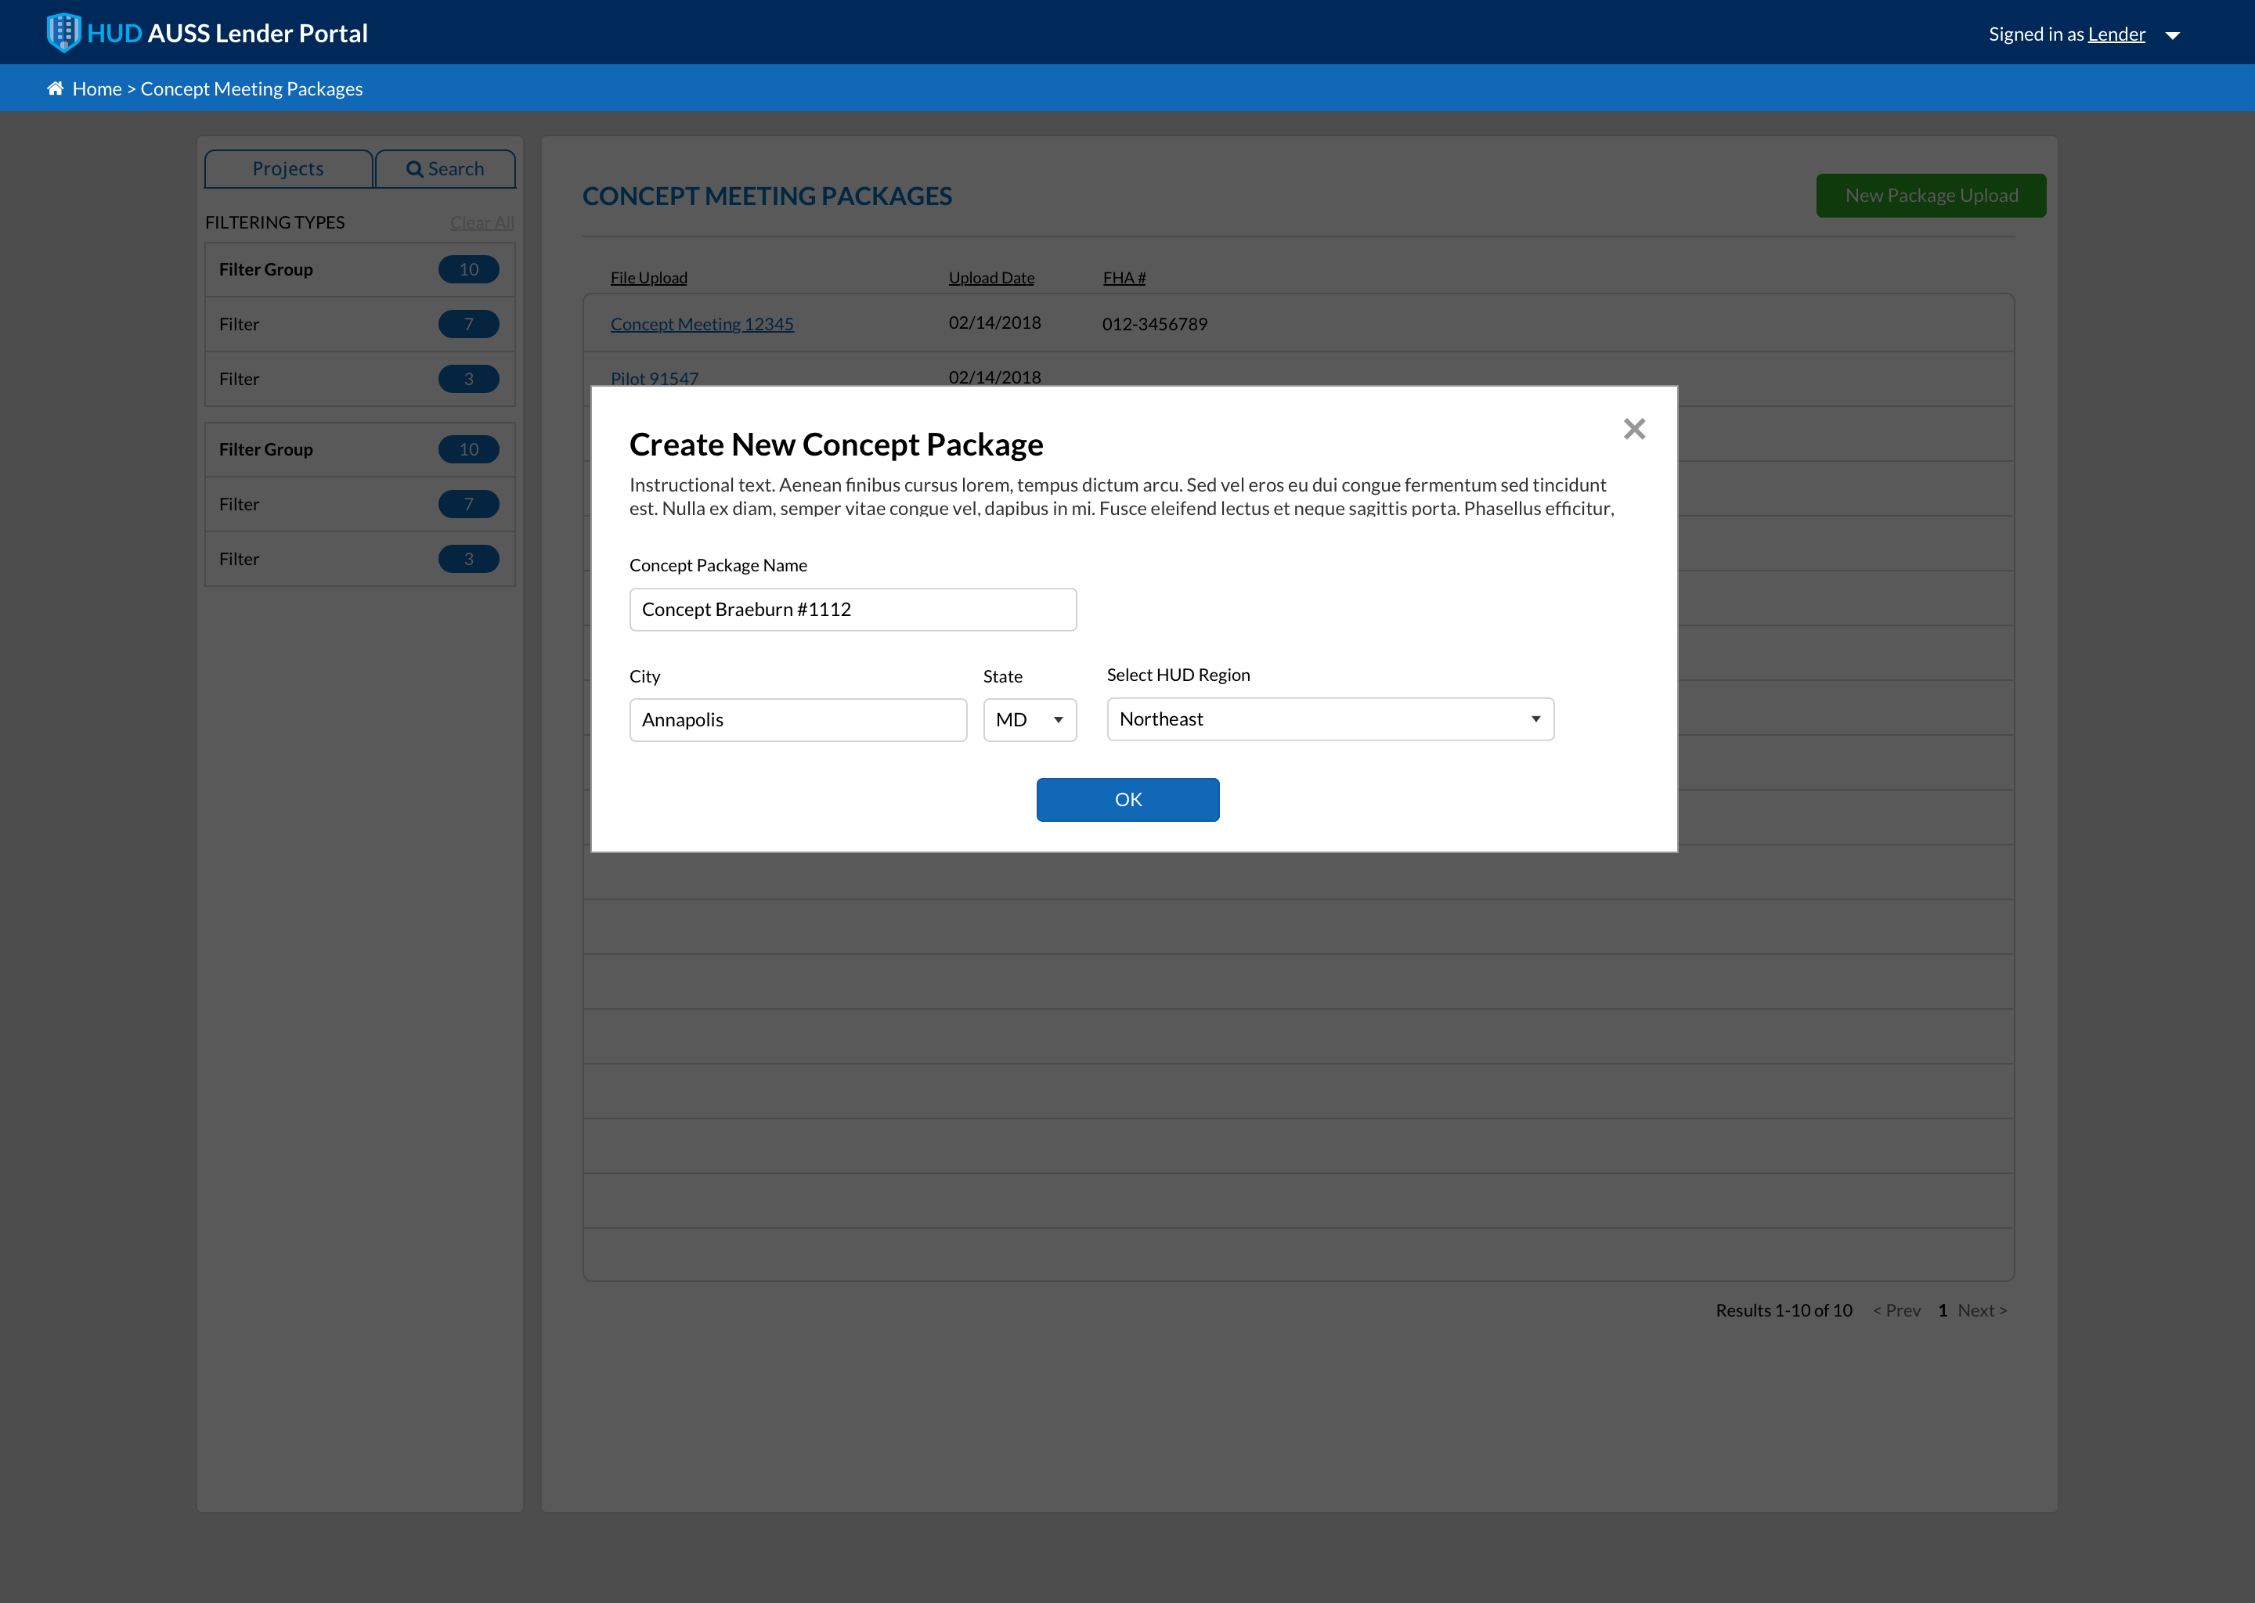Sort by Upload Date column header
Screen dimensions: 2255x1603
(x=990, y=277)
